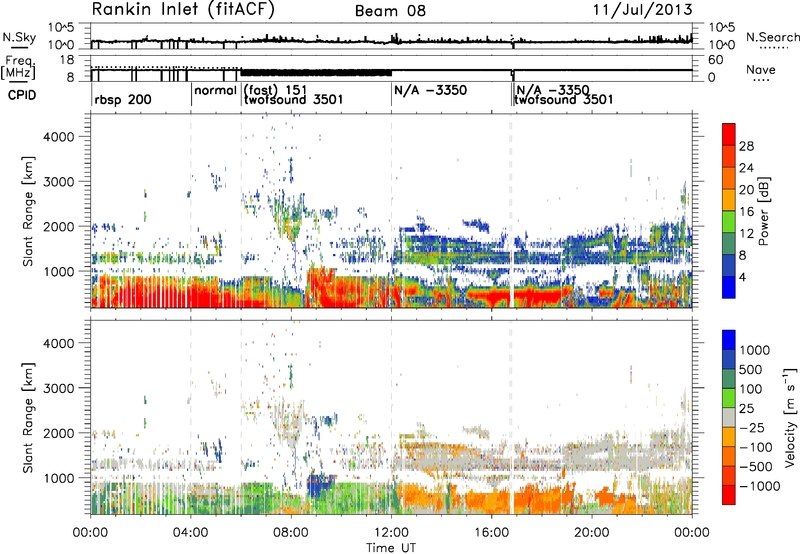Click the 'Velocity [m s⁻¹]' colorbar label
The width and height of the screenshot is (800, 554).
(790, 417)
